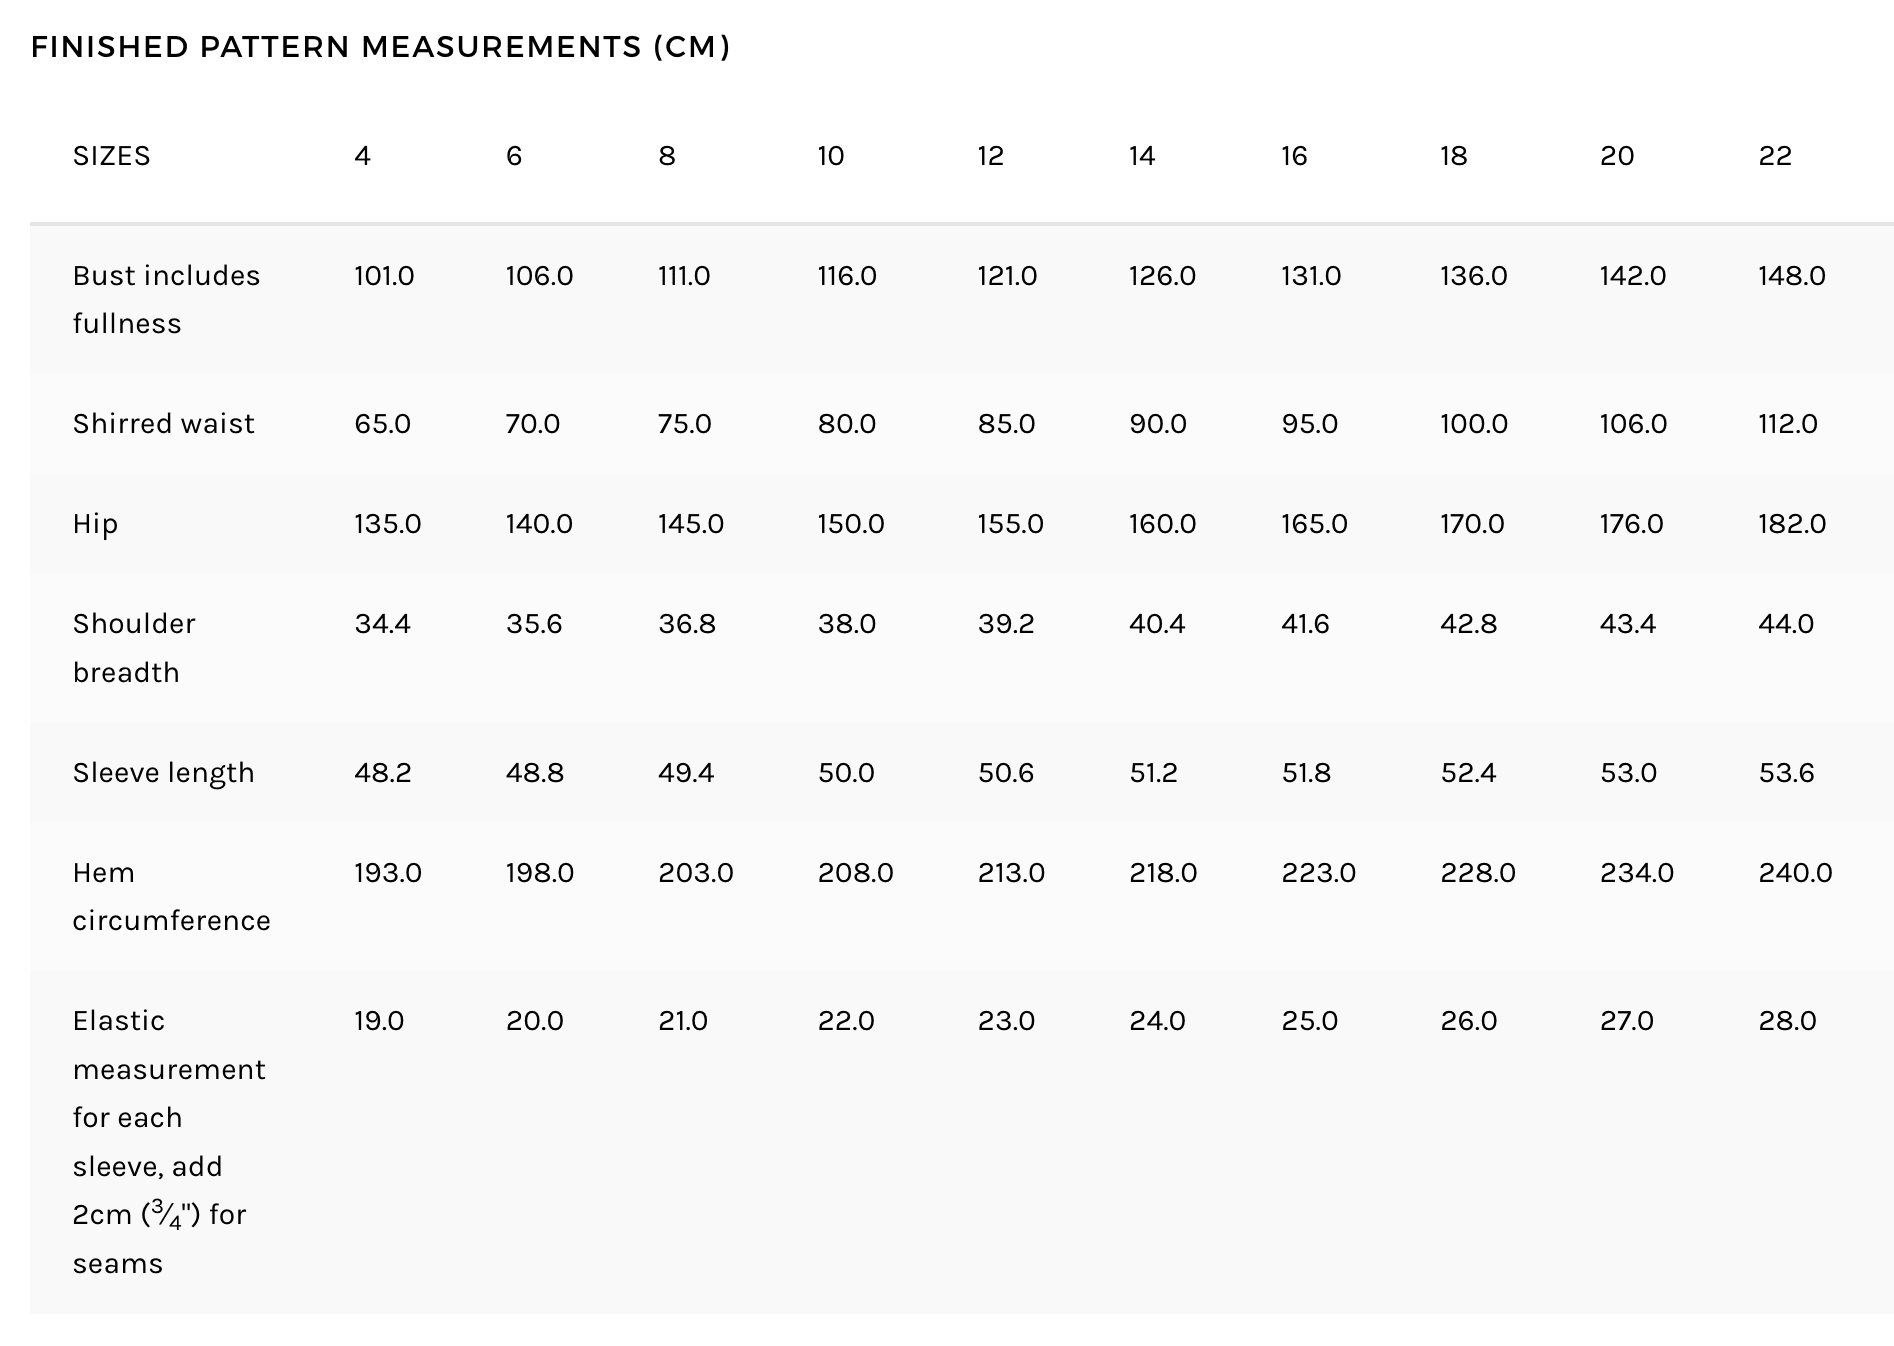Select the Sleeve length row label
Viewport: 1894px width, 1346px height.
coord(164,773)
